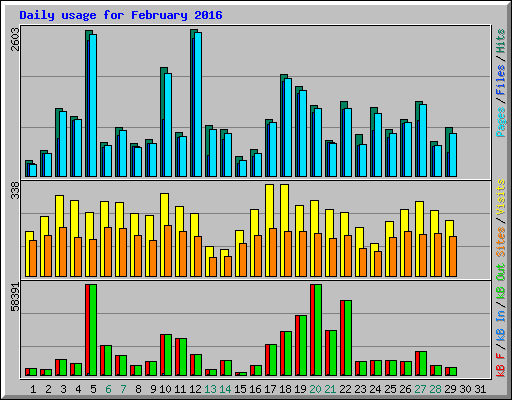This screenshot has width=512, height=400.
Task: Click the green kB Out bar for day 20
Action: [x=318, y=330]
